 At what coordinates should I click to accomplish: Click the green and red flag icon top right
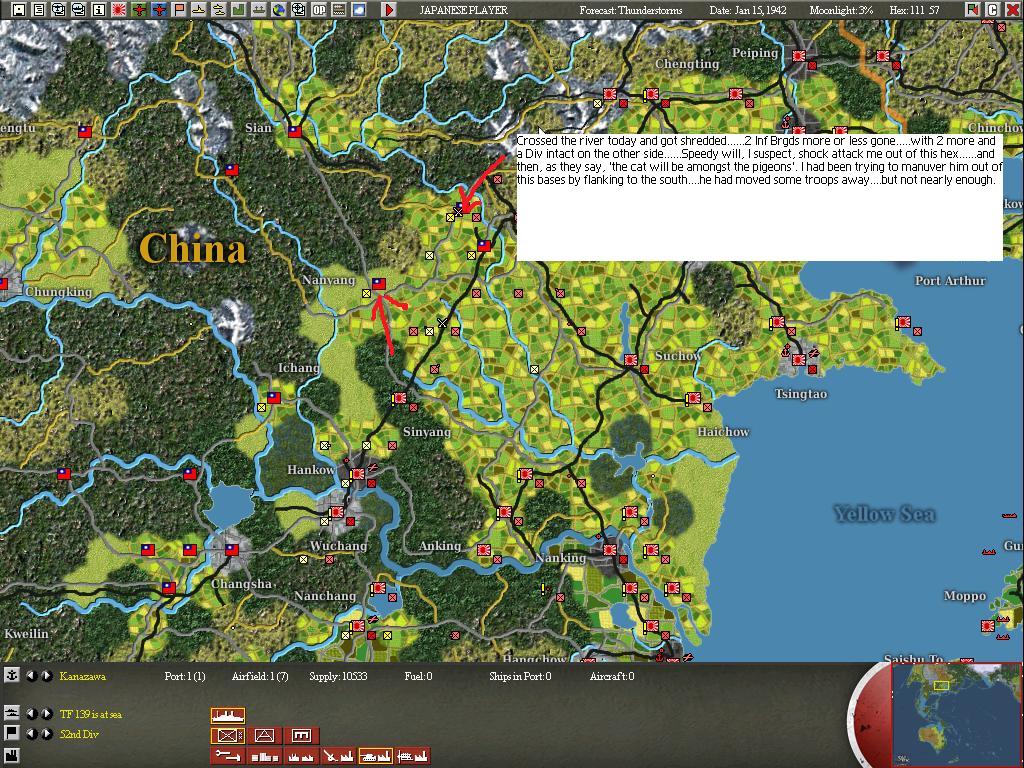pos(973,9)
